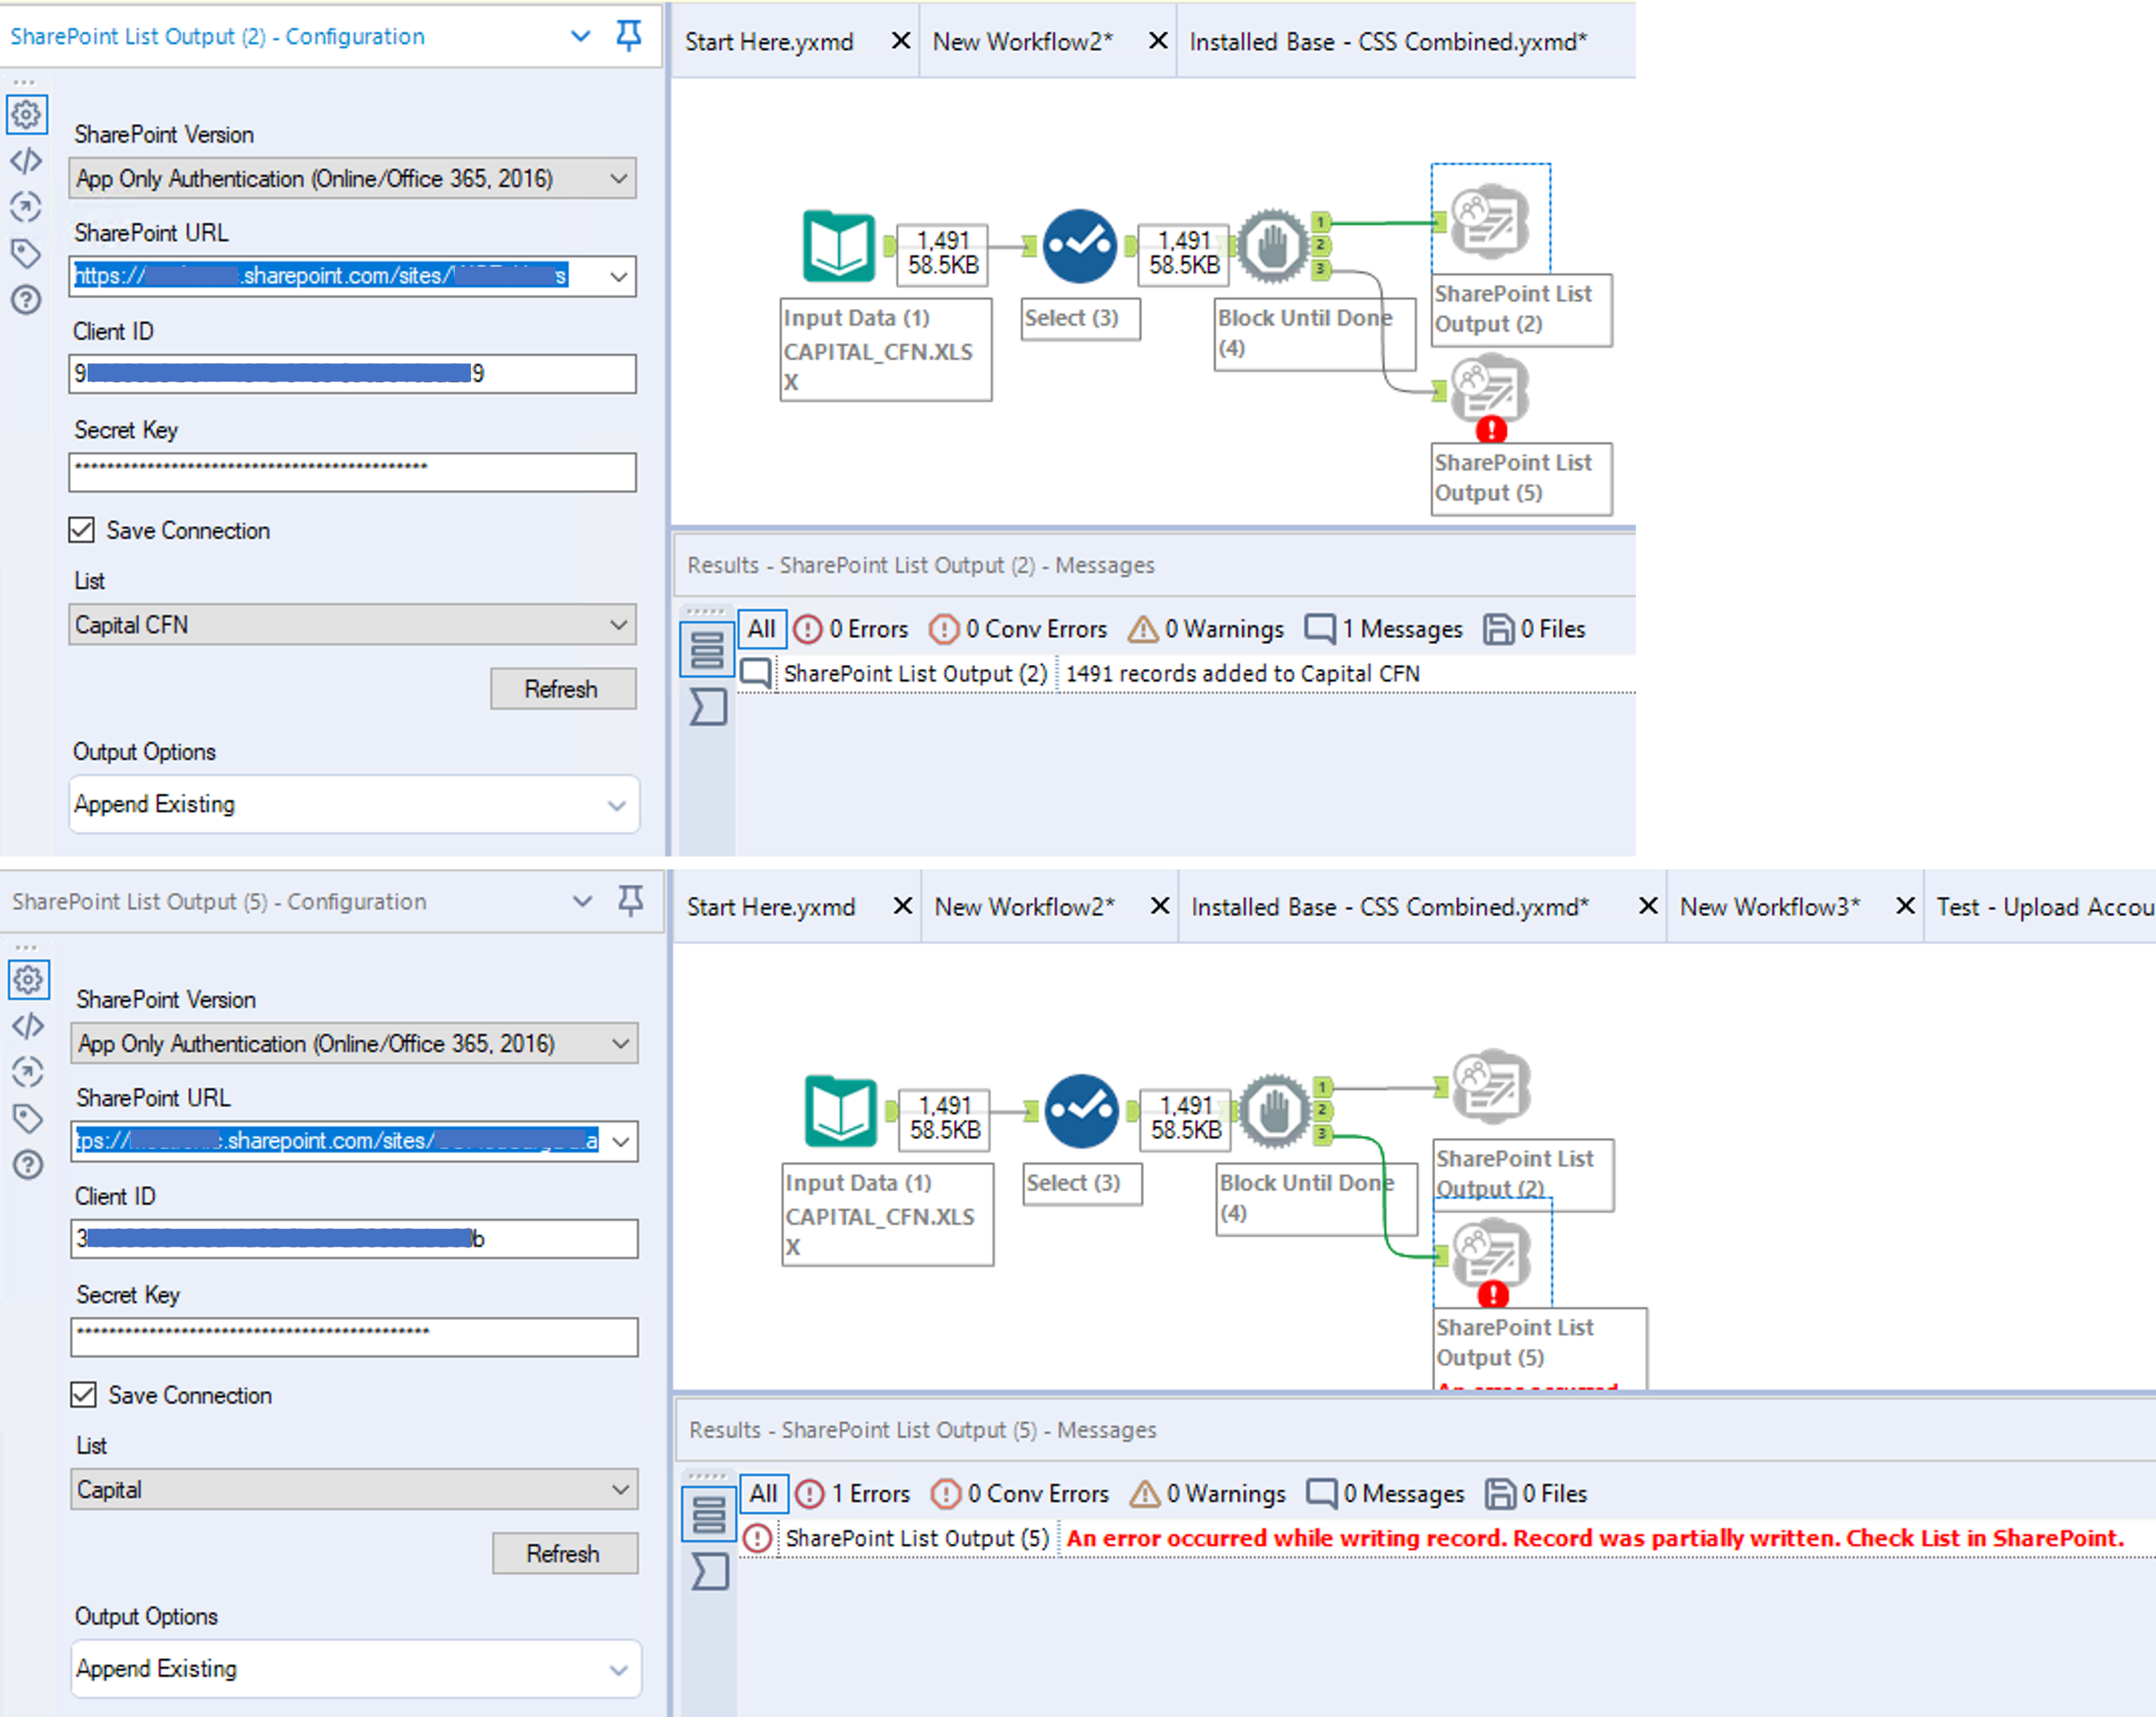Select the Block Until Done tool in top canvas
The width and height of the screenshot is (2156, 1717).
(1272, 246)
